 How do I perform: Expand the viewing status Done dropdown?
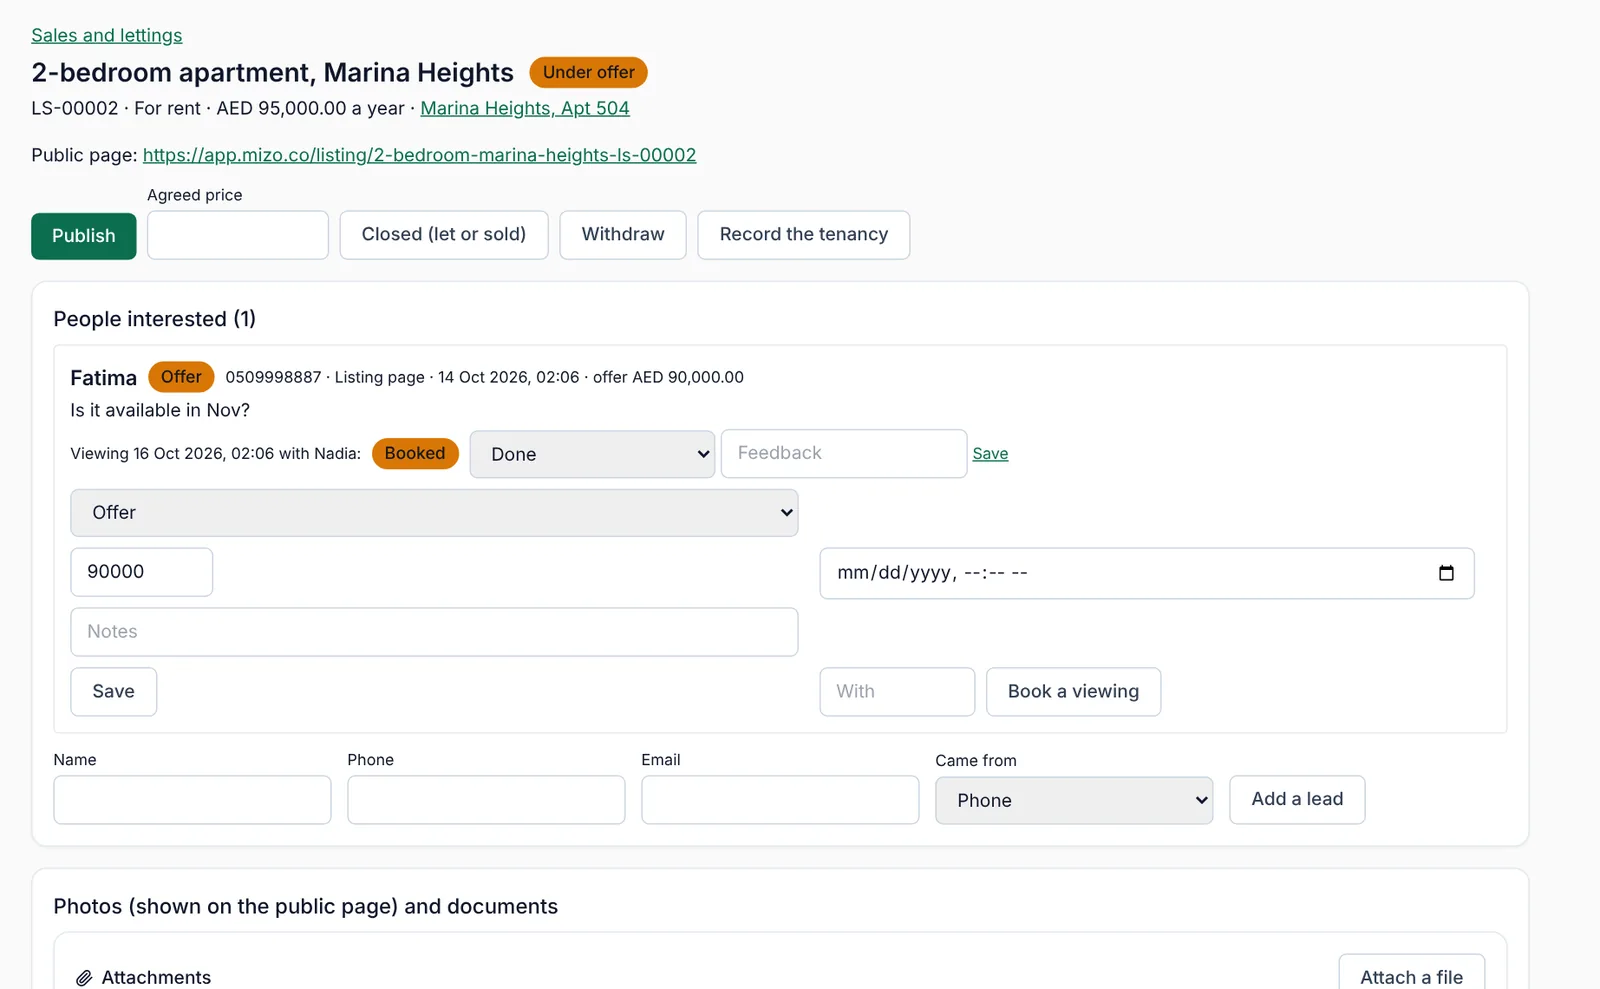click(x=592, y=454)
